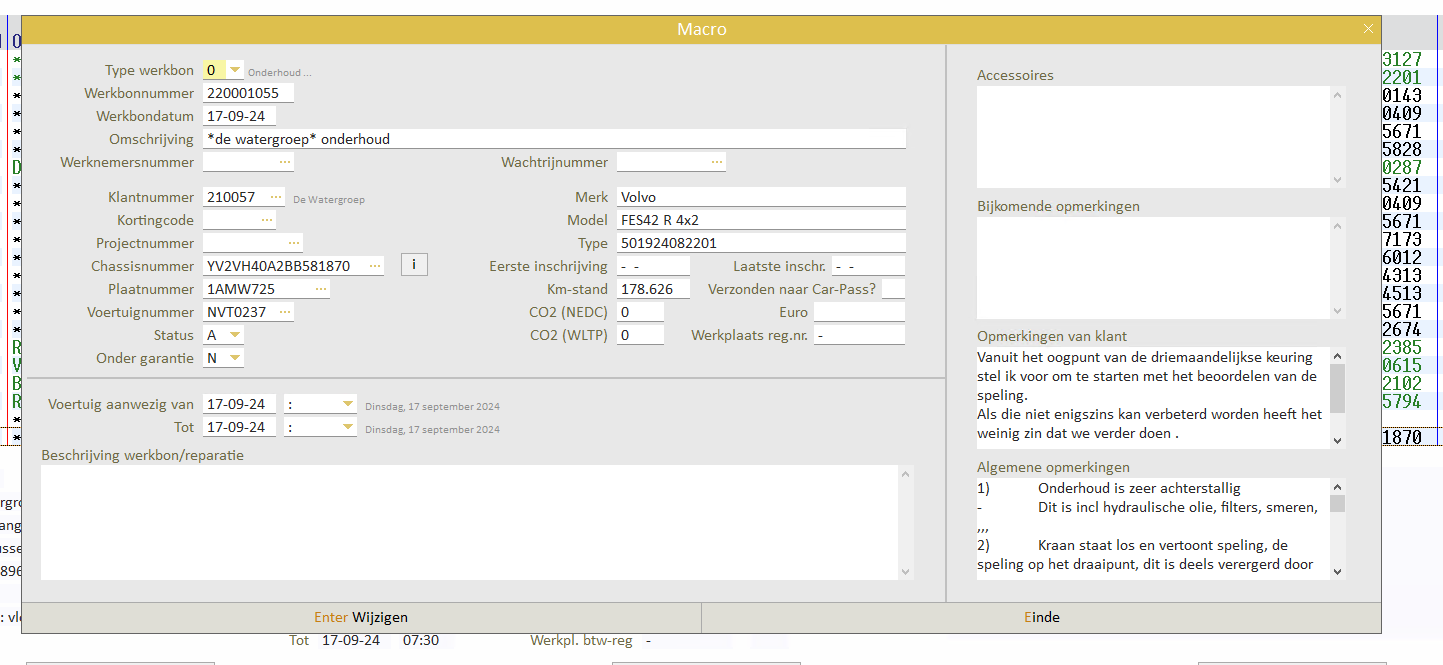
Task: Open lookup dots for Kortingcode
Action: [267, 220]
